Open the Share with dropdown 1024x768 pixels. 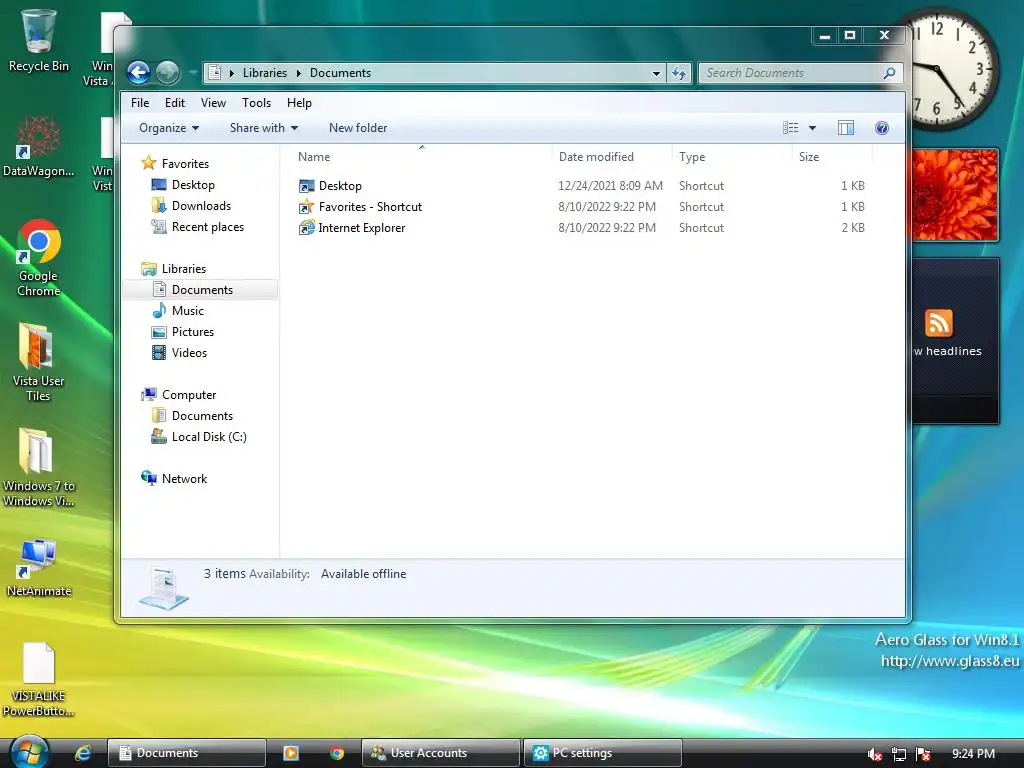tap(264, 128)
